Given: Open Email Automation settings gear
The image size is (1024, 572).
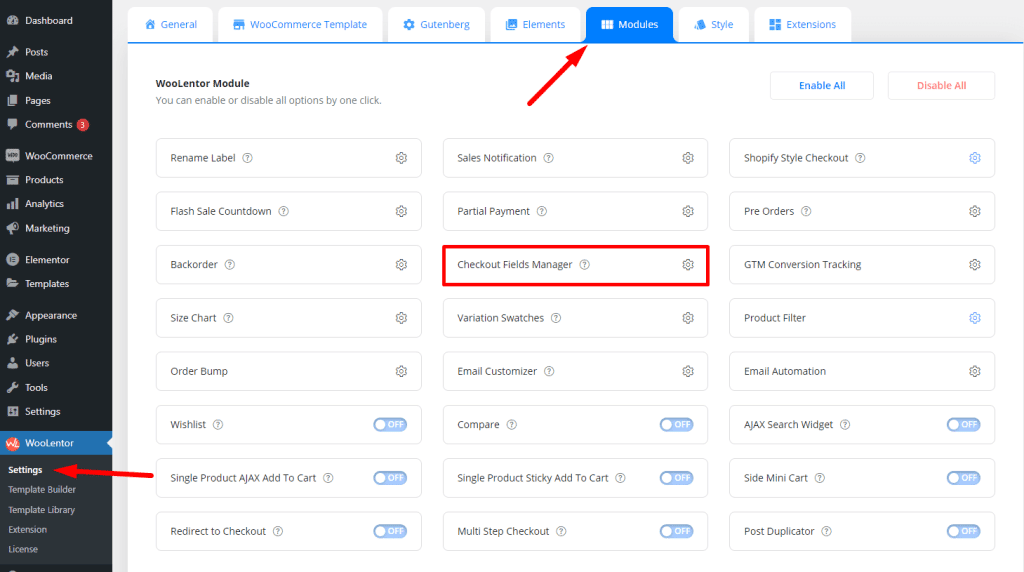Looking at the screenshot, I should coord(974,372).
